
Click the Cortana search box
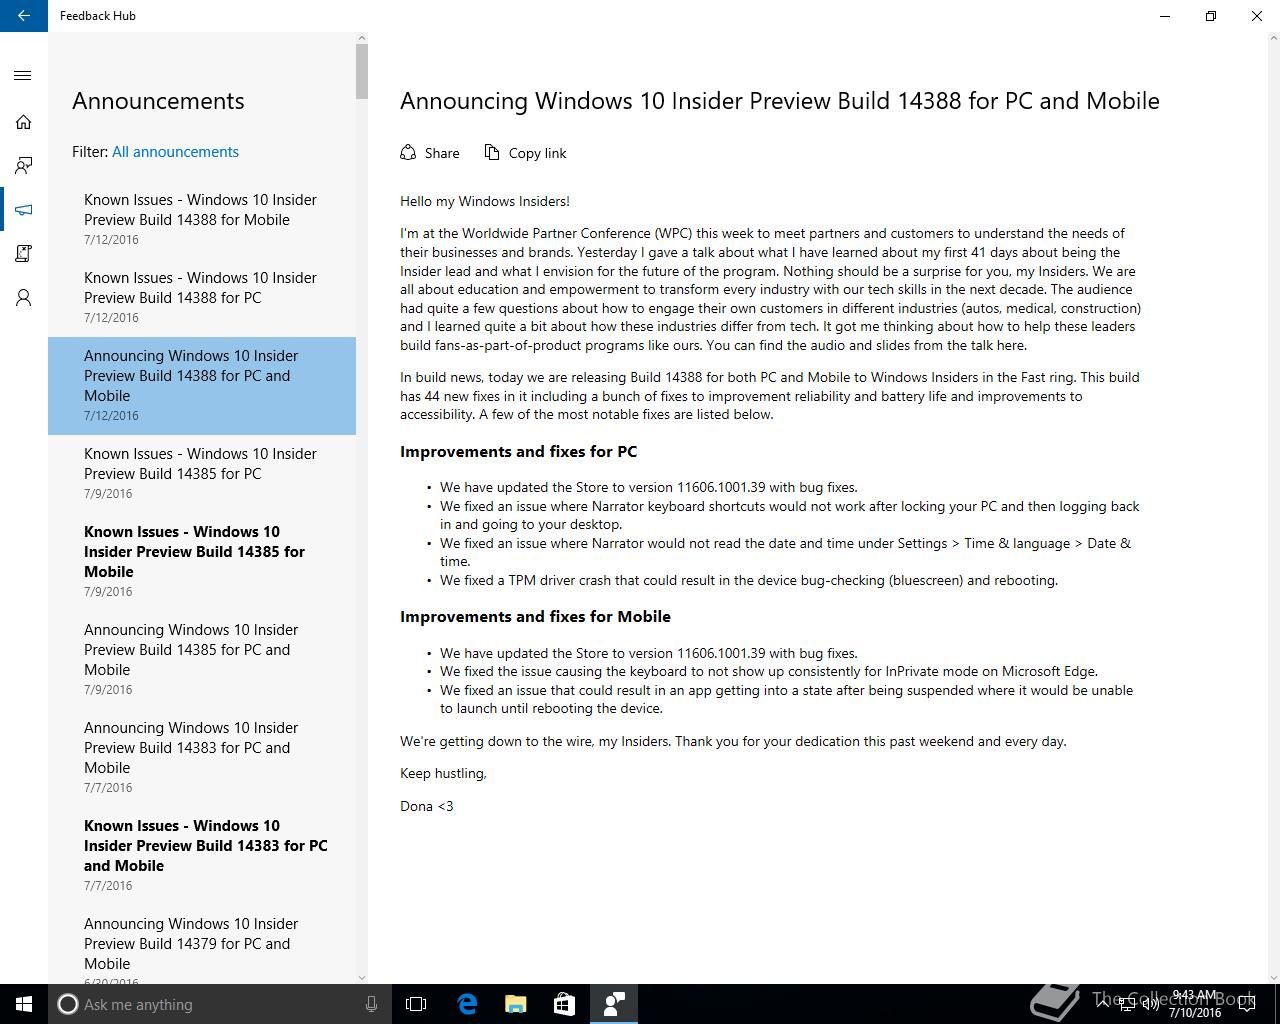[x=220, y=1004]
